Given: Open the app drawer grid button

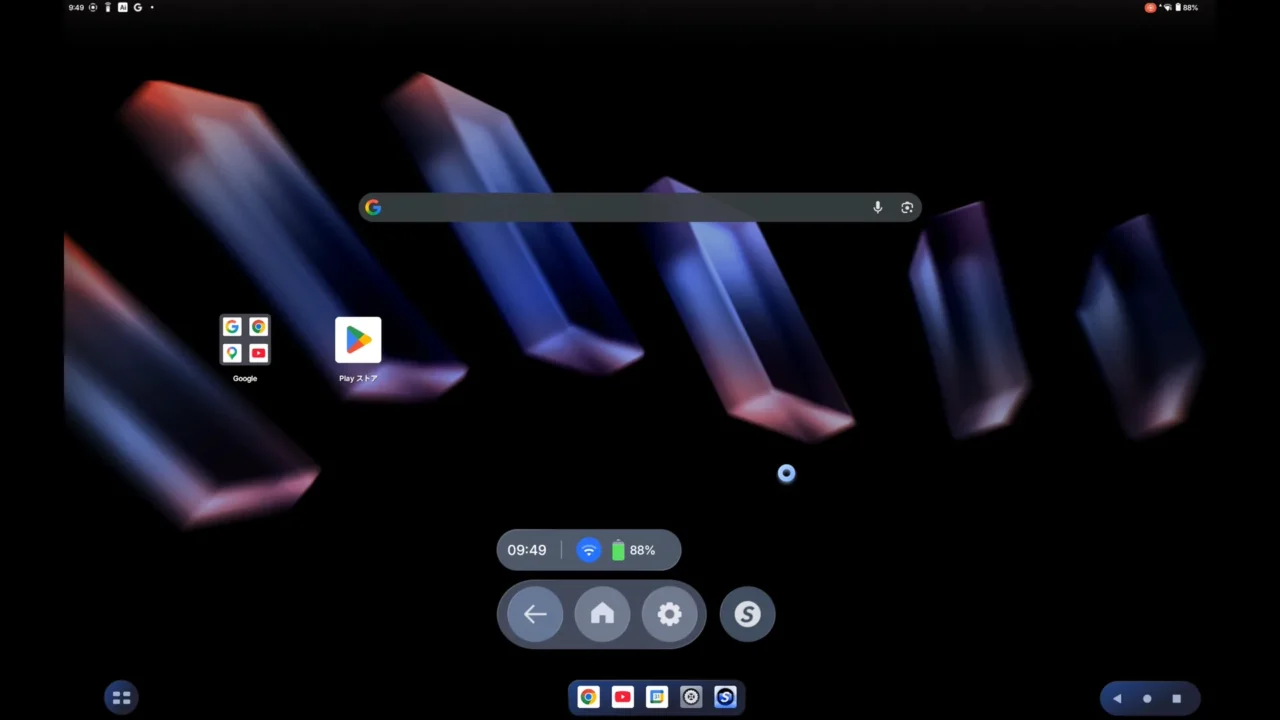Looking at the screenshot, I should pyautogui.click(x=121, y=697).
